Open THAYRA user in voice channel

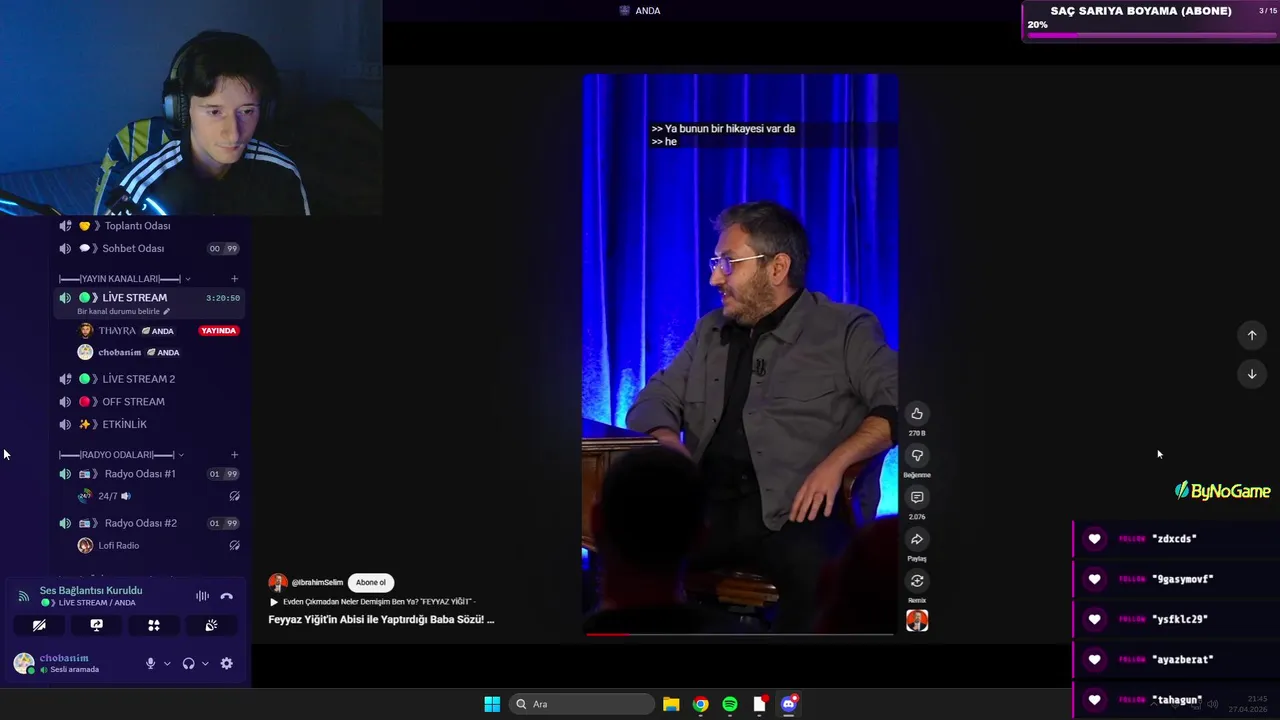[x=117, y=331]
